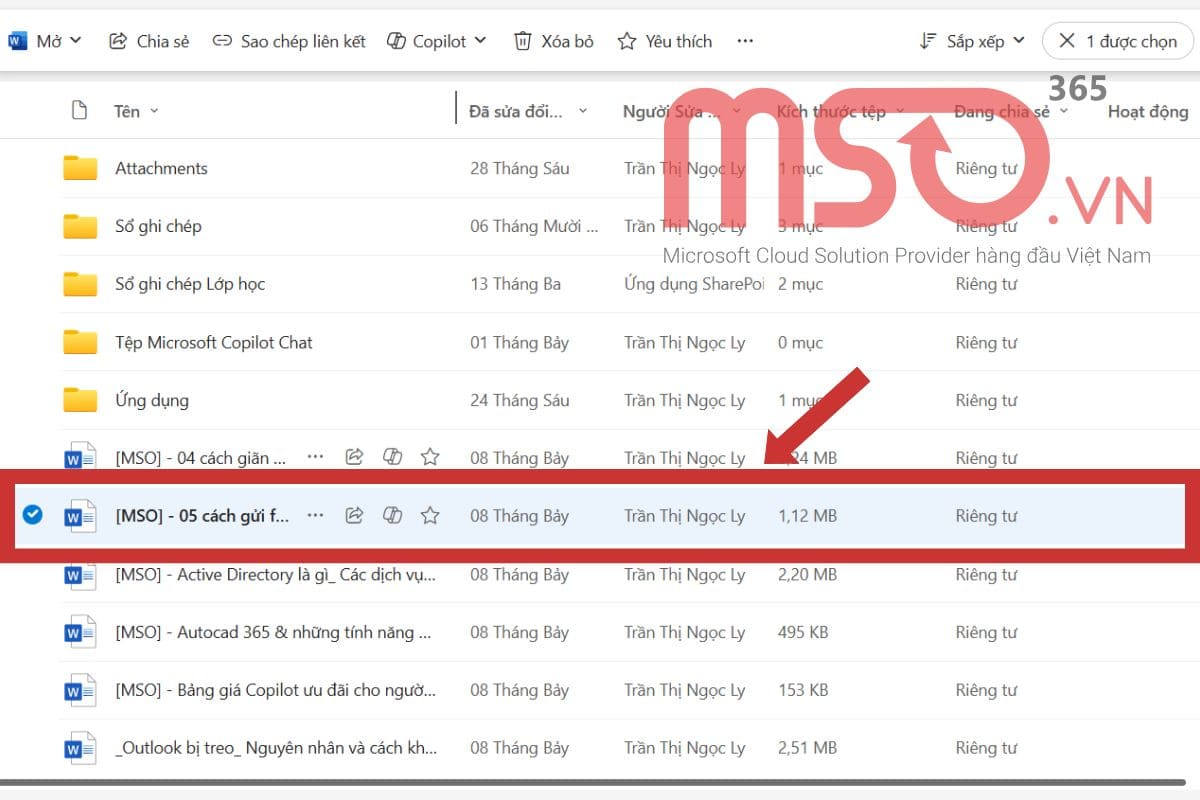The width and height of the screenshot is (1200, 800).
Task: Click 0 mục size cell
Action: pyautogui.click(x=800, y=342)
